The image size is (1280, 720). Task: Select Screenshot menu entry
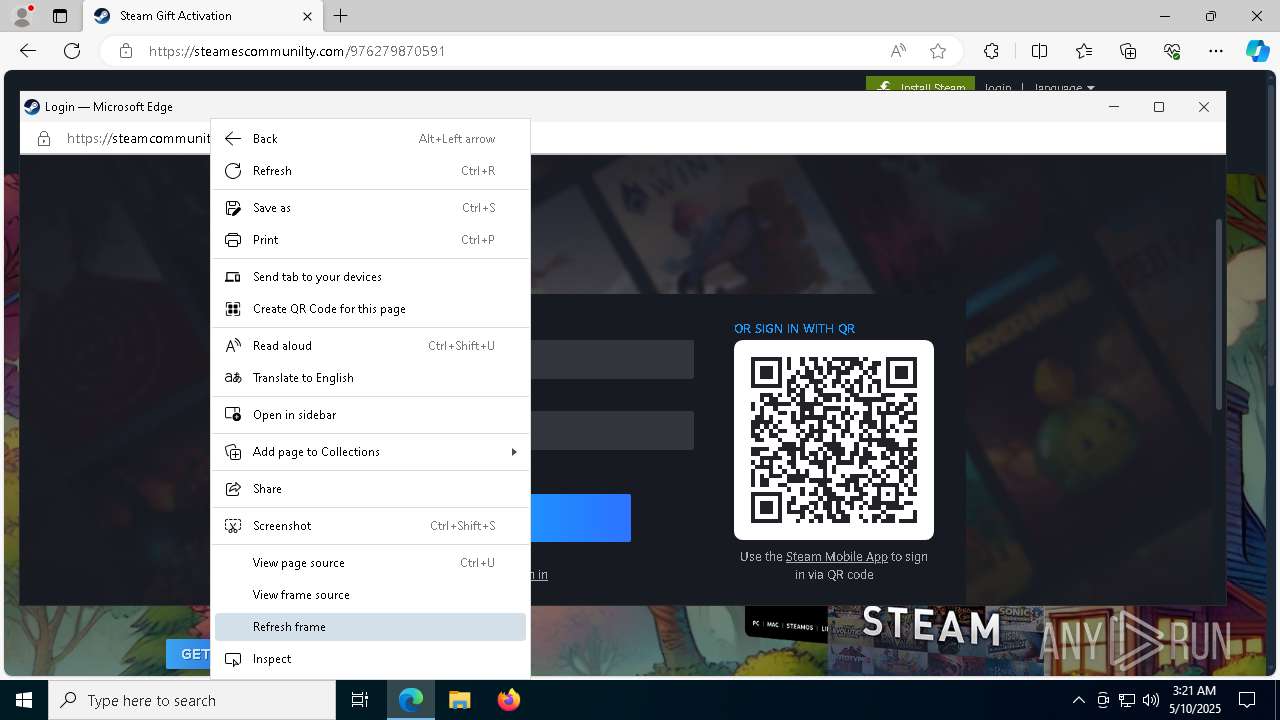(370, 526)
